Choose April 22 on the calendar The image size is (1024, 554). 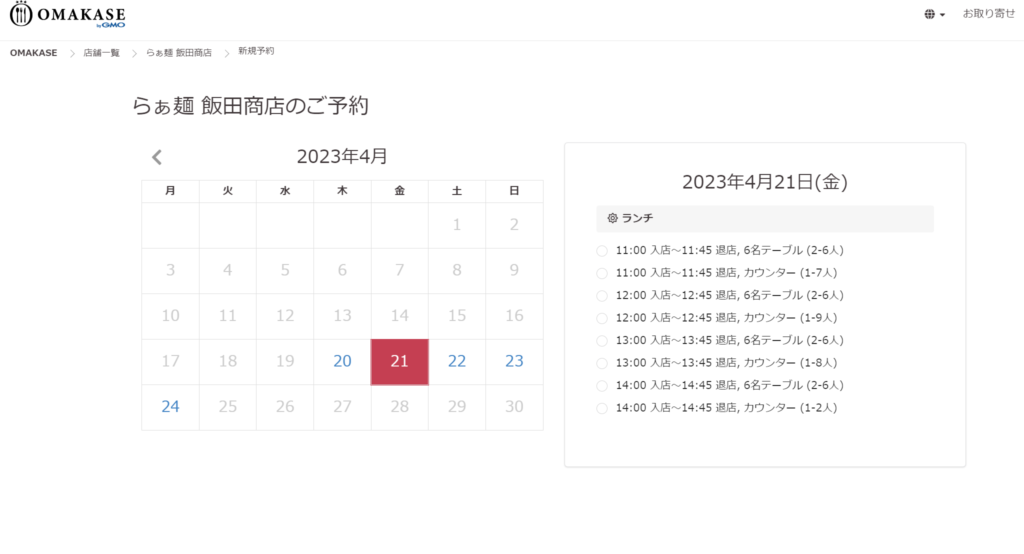(457, 361)
